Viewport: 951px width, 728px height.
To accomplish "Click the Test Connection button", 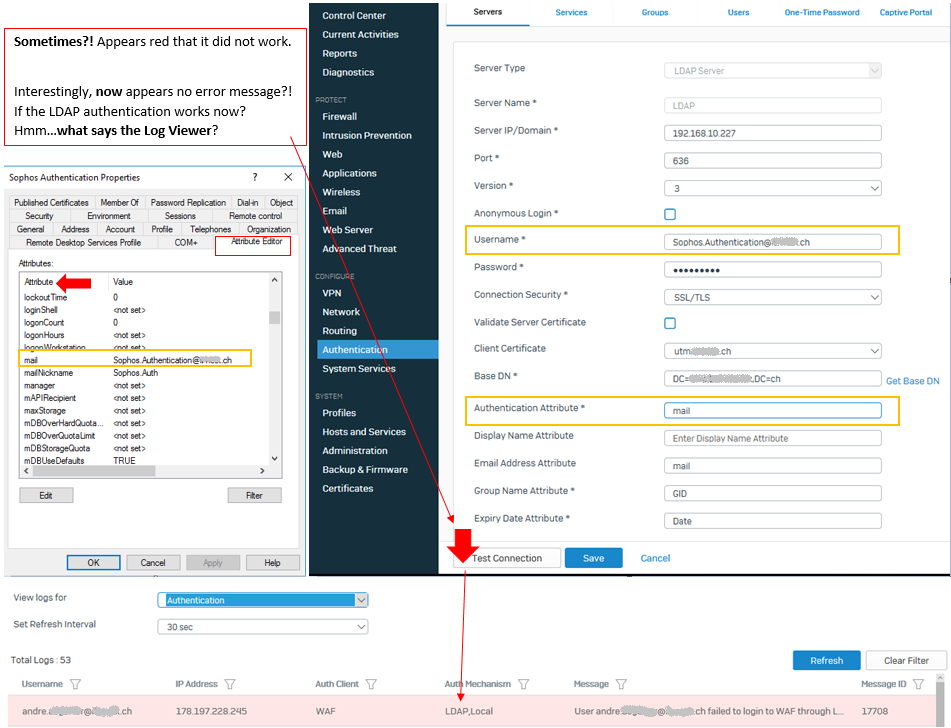I will tap(507, 558).
